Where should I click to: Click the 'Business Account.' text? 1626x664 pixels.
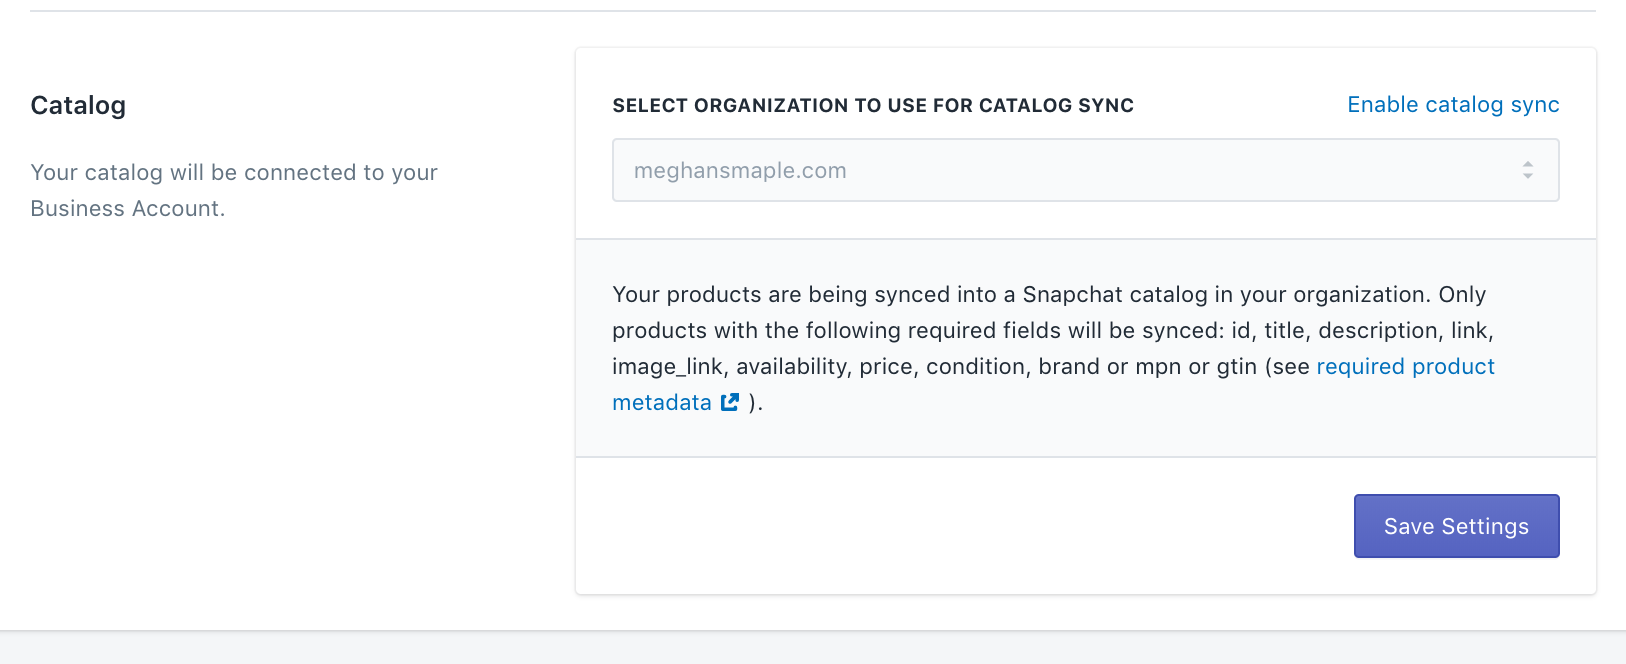tap(127, 209)
